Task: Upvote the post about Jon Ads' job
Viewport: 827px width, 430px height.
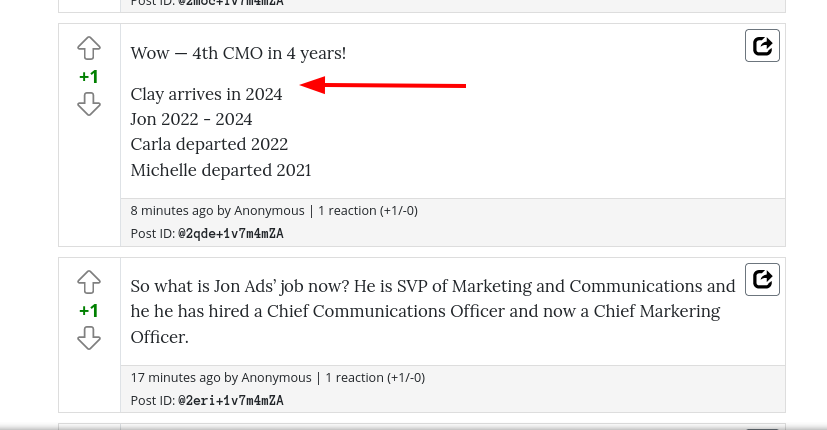Action: click(x=89, y=282)
